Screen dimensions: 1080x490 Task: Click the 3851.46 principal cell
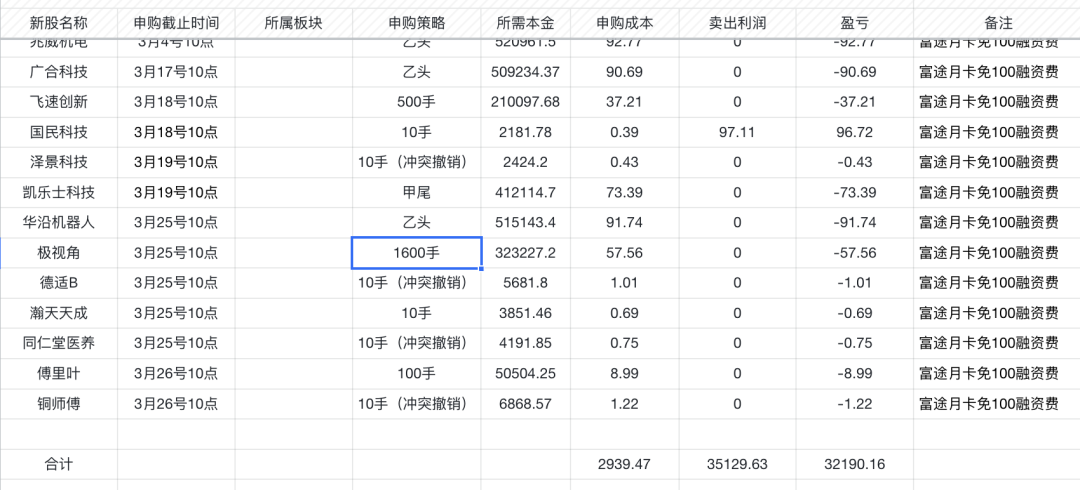tap(526, 314)
